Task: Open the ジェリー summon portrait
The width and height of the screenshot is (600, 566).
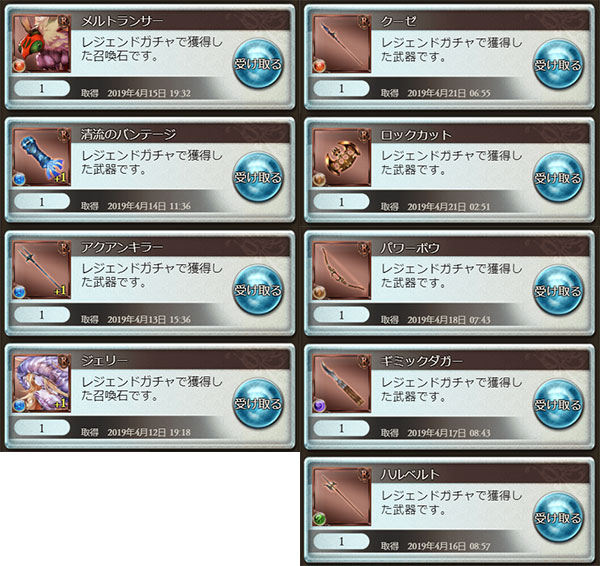Action: click(42, 383)
